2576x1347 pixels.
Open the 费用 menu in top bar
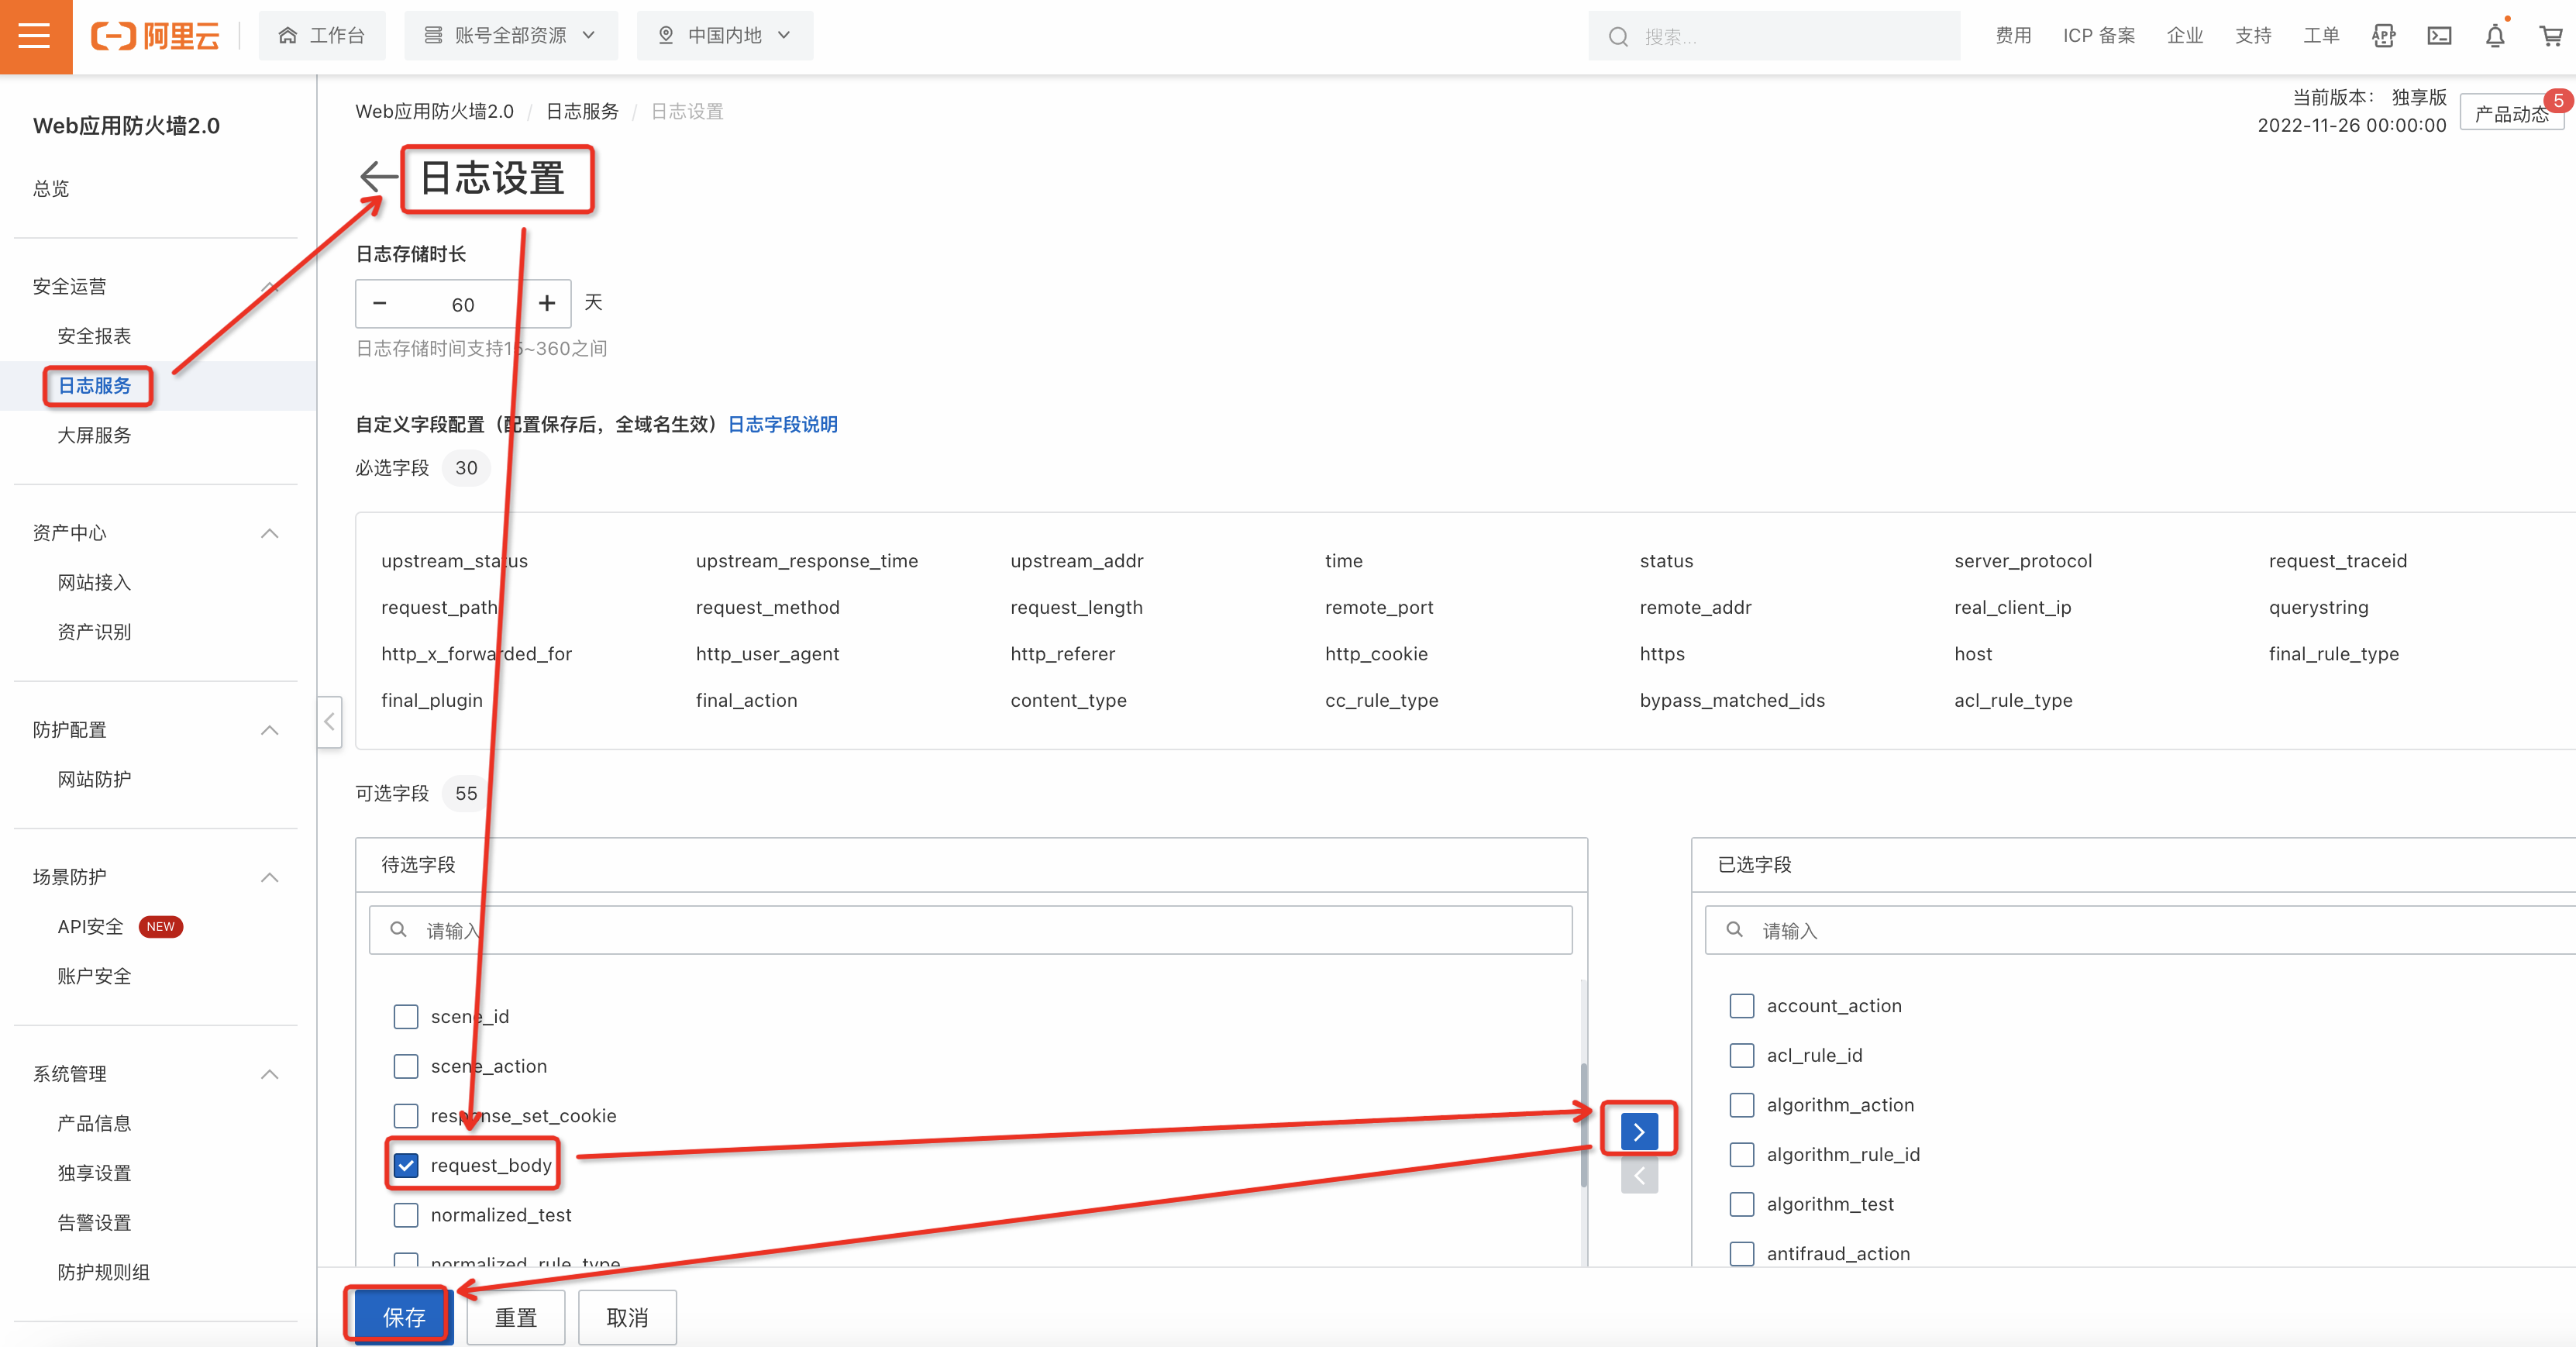(x=2013, y=36)
